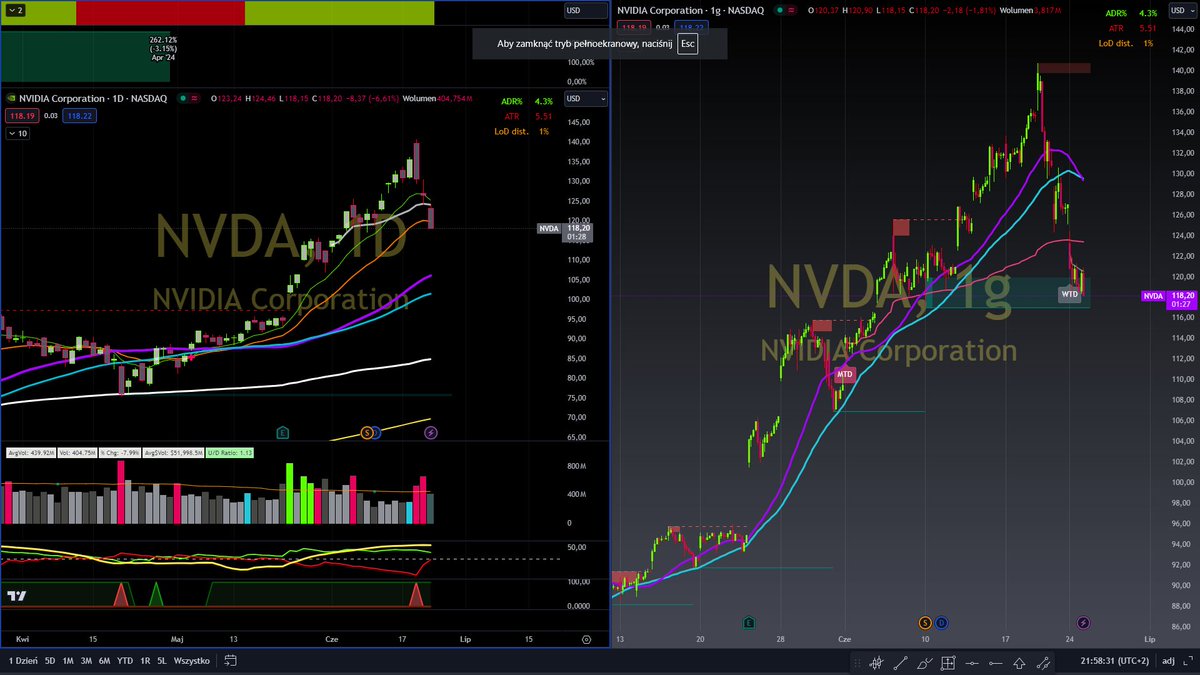Select the 1R date range
Screen dimensions: 1200x675
[145, 660]
